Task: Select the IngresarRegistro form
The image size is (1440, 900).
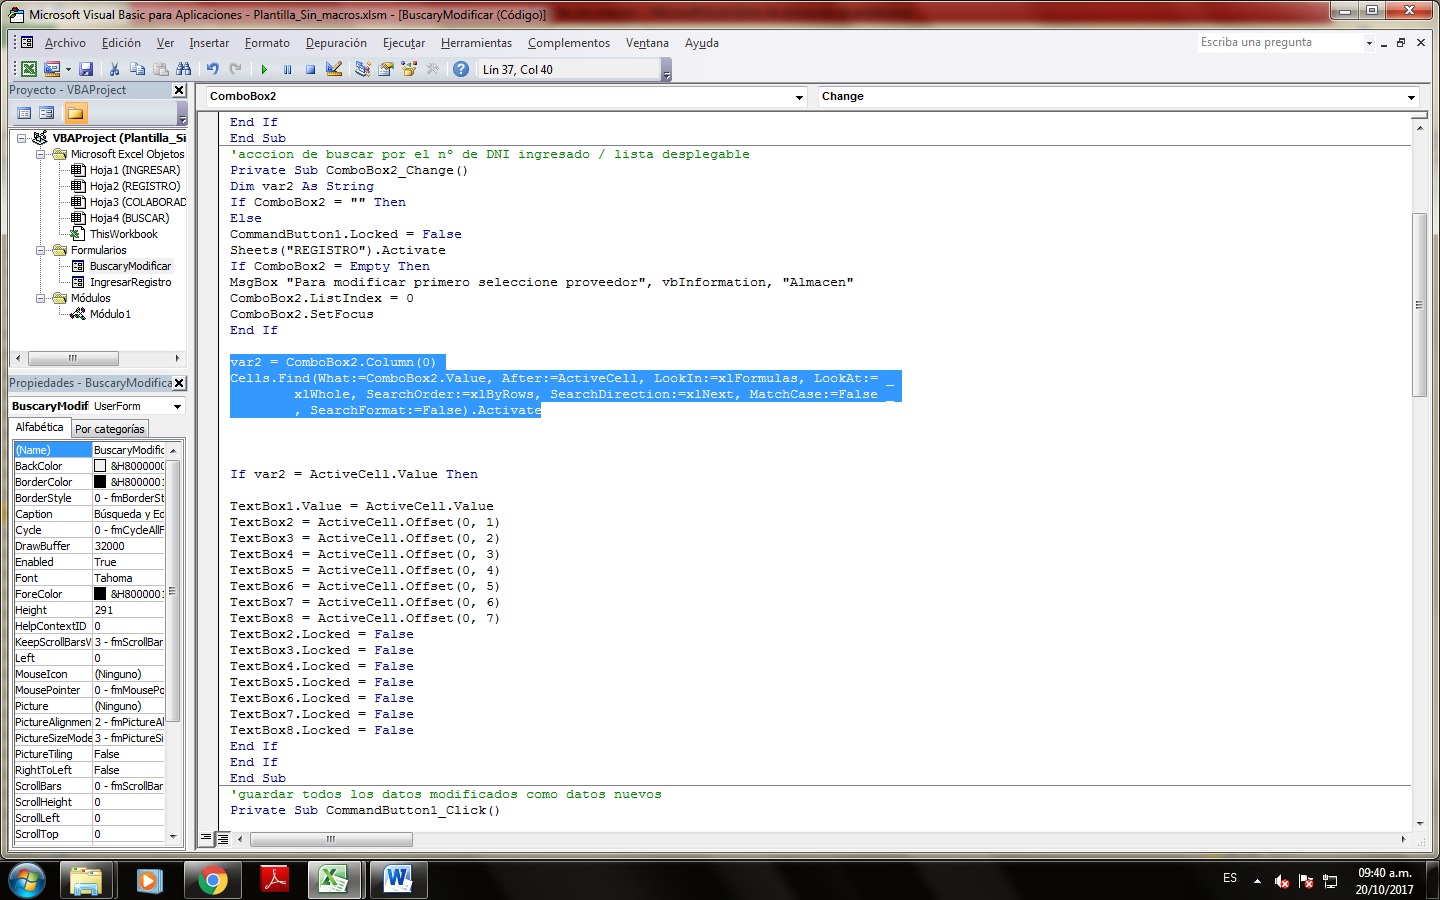Action: click(x=130, y=282)
